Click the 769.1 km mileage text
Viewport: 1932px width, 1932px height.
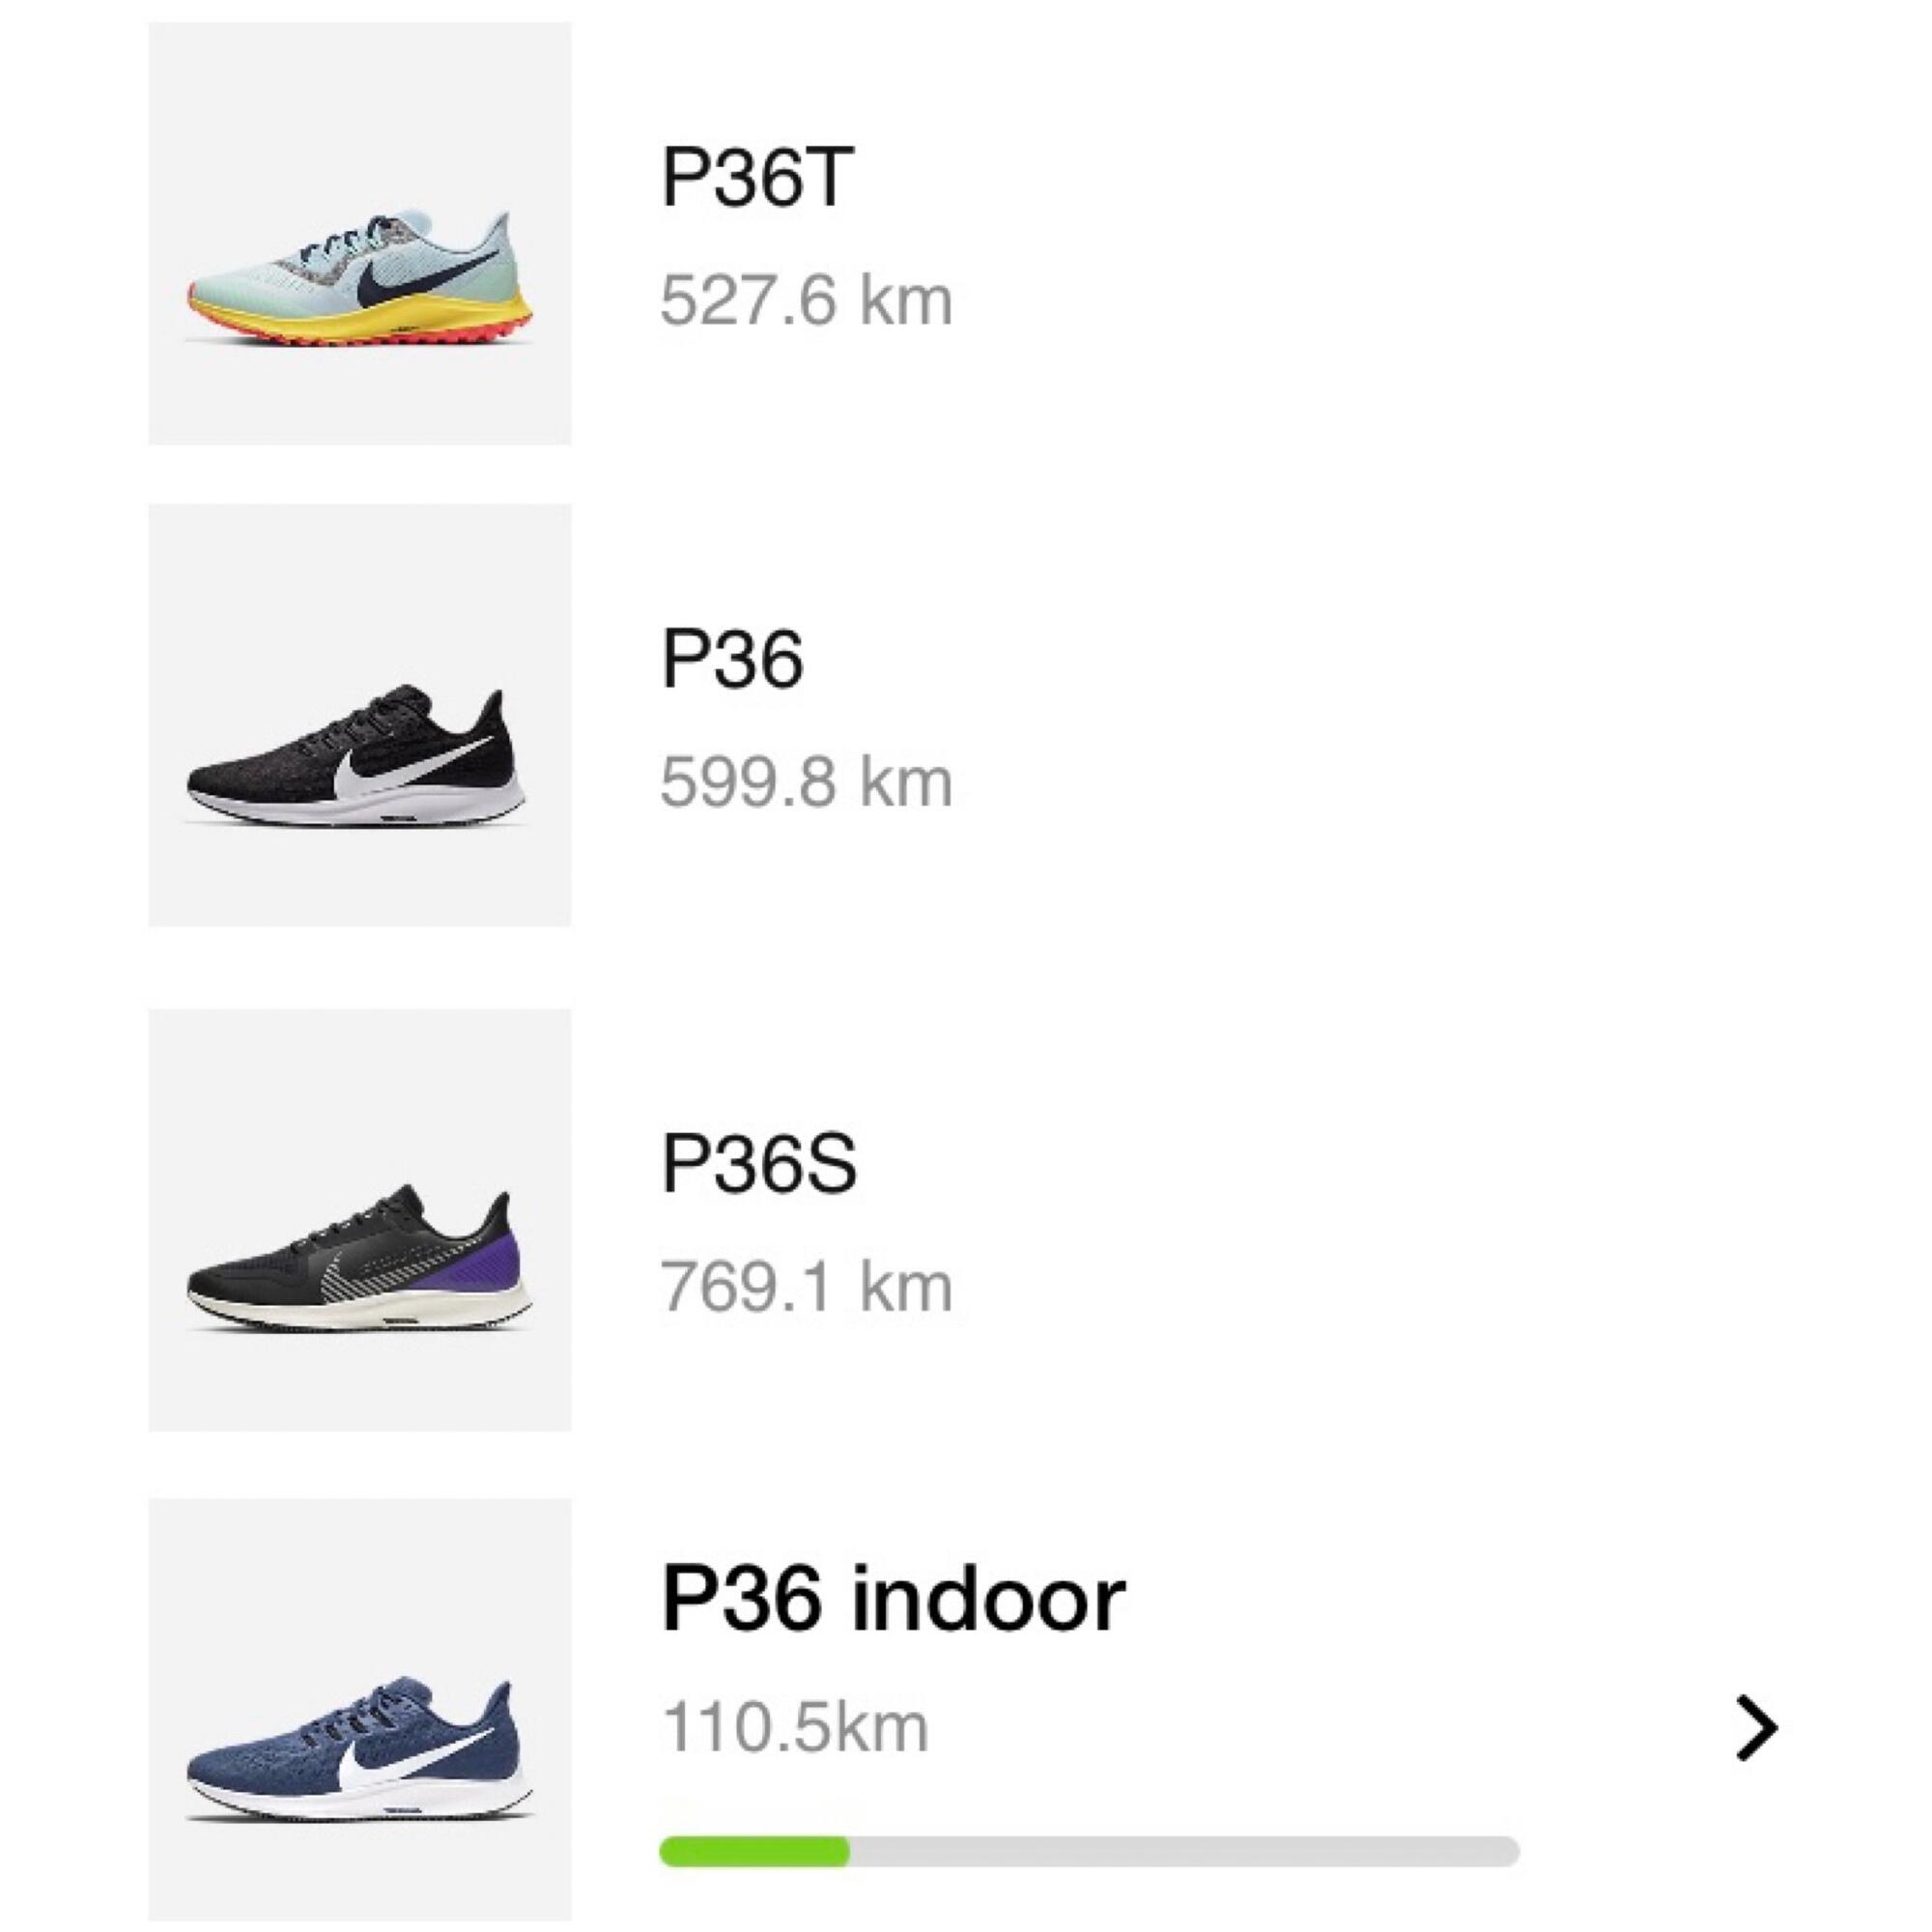pos(806,1287)
